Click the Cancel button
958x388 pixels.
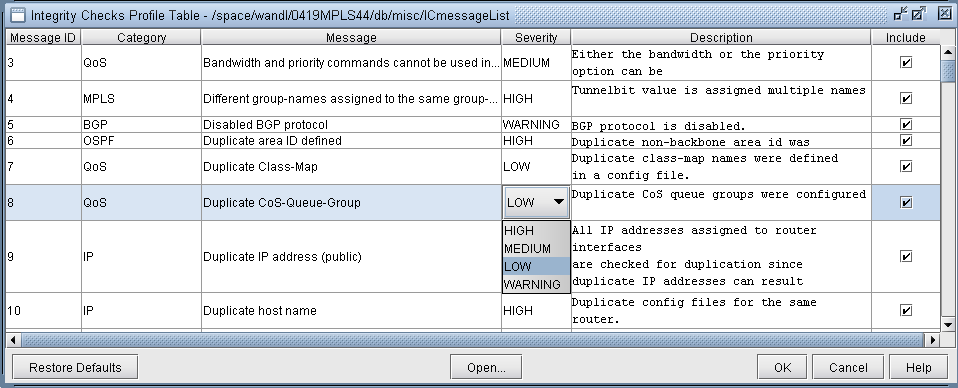pyautogui.click(x=848, y=367)
